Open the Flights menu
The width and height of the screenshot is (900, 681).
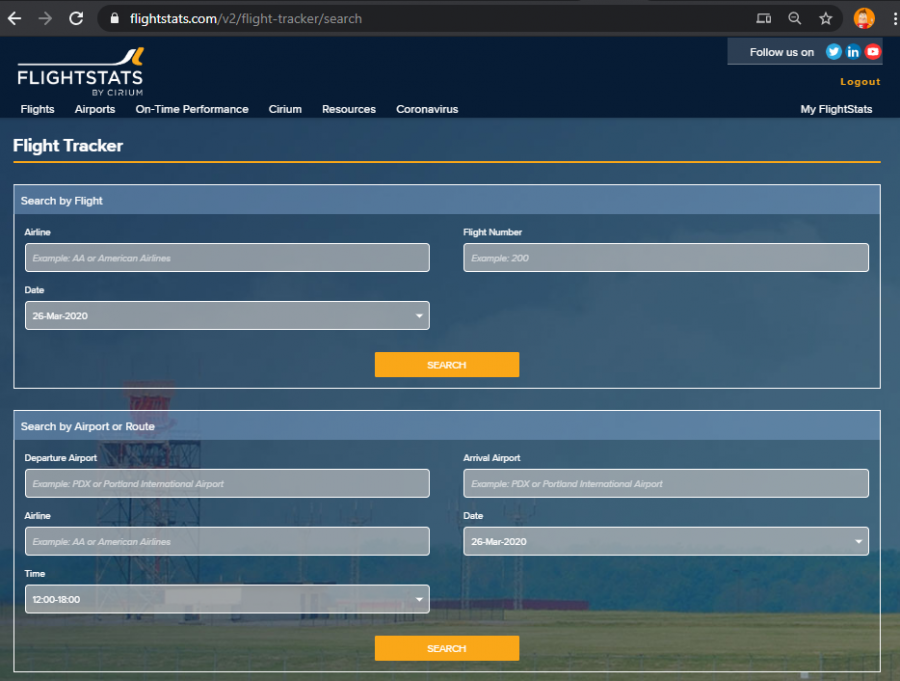[37, 109]
